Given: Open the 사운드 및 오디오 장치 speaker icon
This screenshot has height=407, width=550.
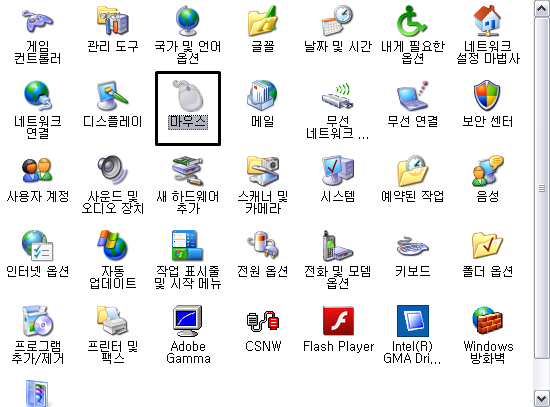Looking at the screenshot, I should pyautogui.click(x=113, y=171).
